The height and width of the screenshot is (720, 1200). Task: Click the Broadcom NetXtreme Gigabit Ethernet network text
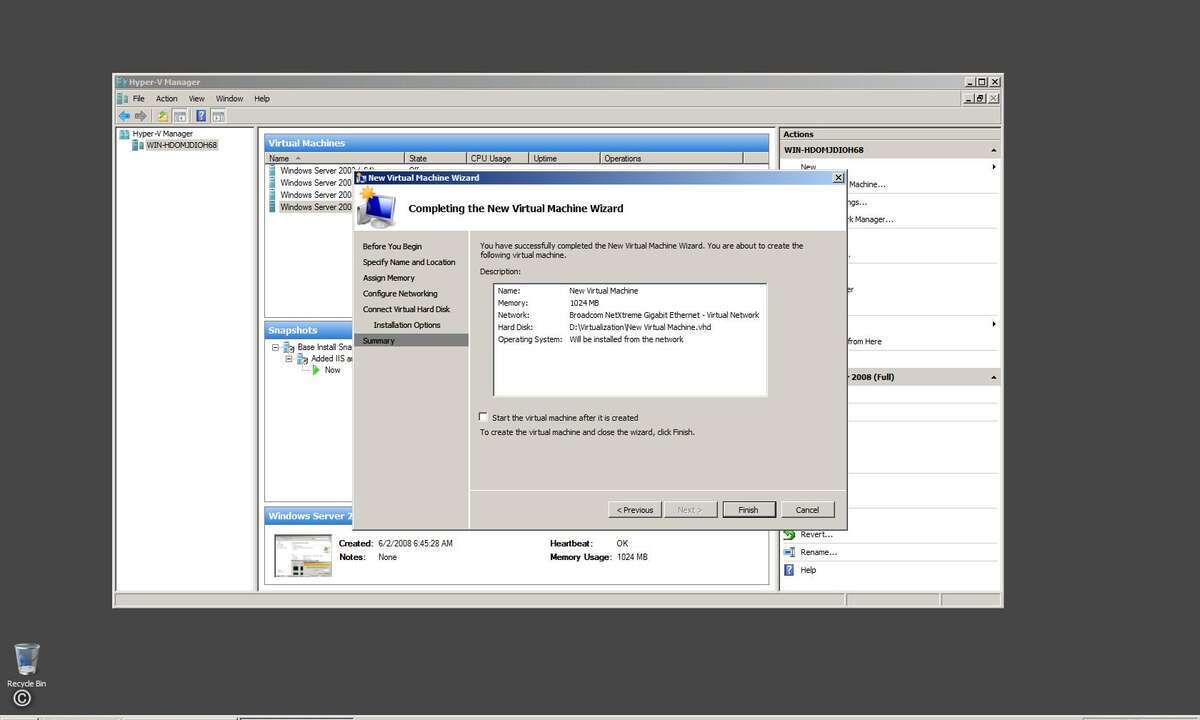pyautogui.click(x=664, y=315)
